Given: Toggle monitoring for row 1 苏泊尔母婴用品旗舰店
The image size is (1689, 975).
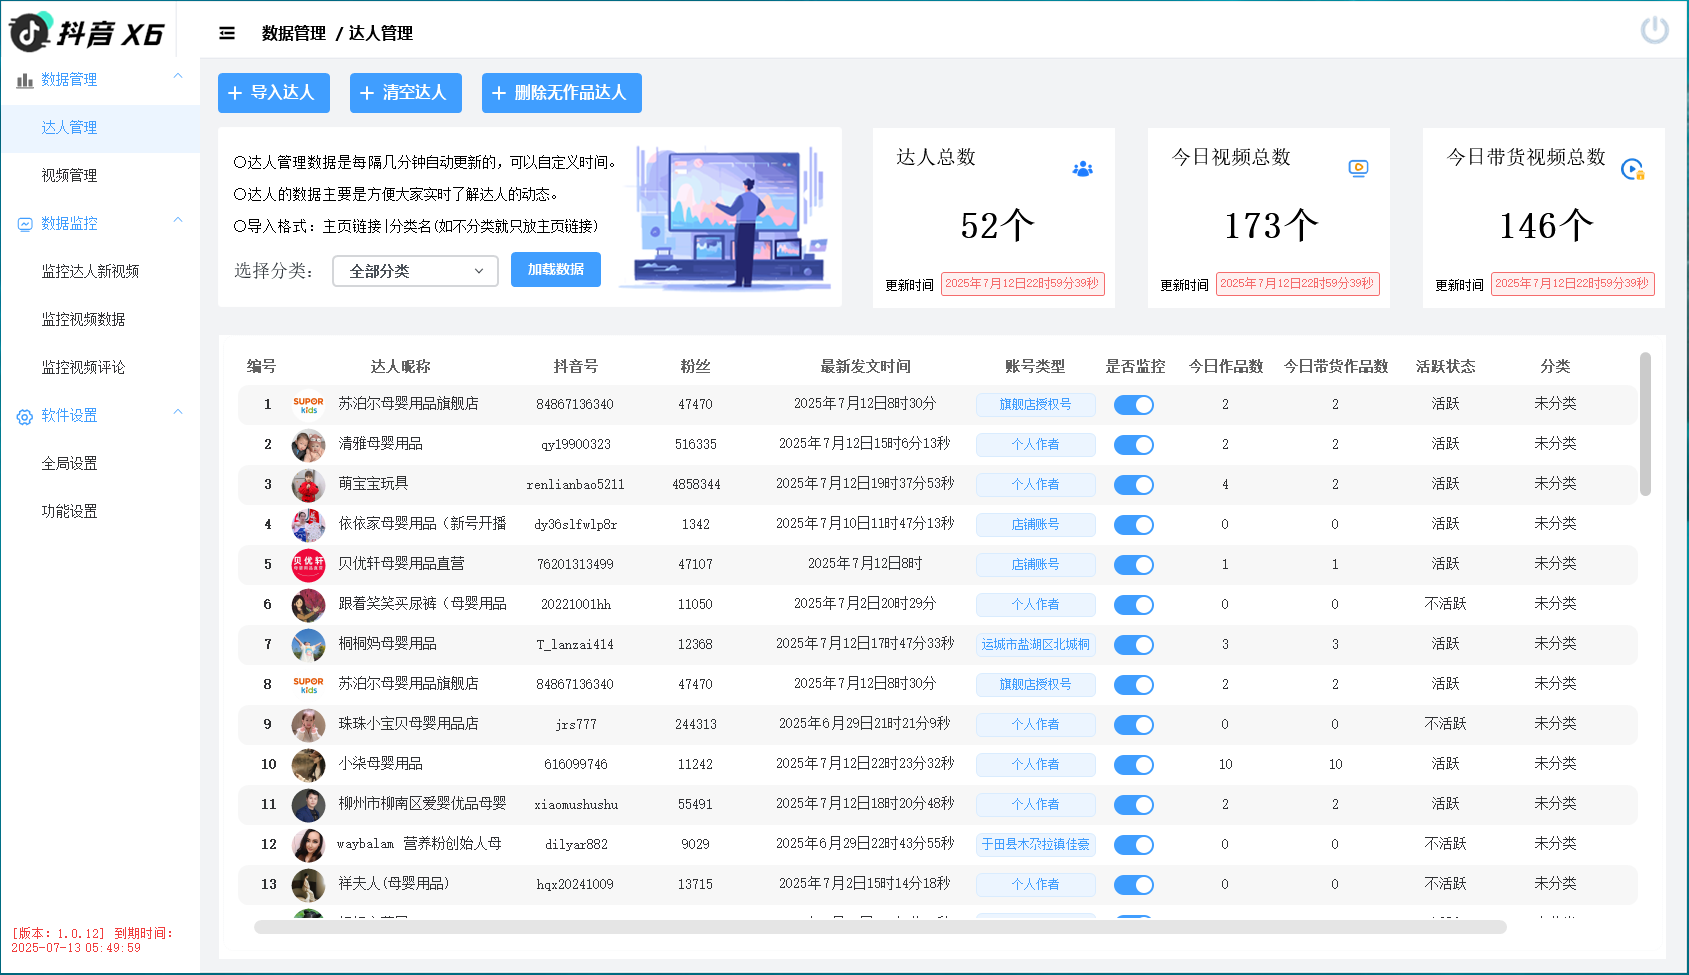Looking at the screenshot, I should [x=1134, y=405].
